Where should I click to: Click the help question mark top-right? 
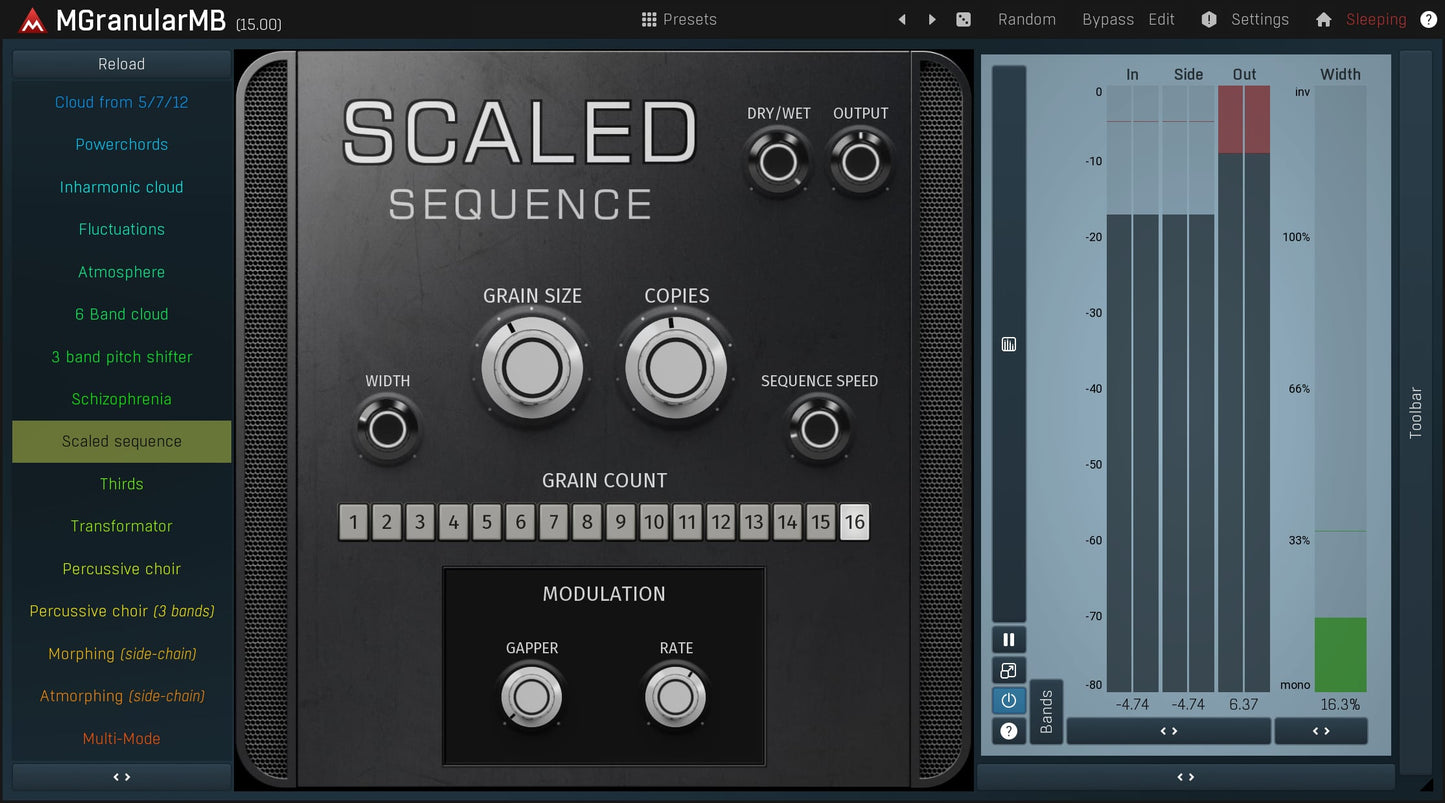[x=1428, y=19]
